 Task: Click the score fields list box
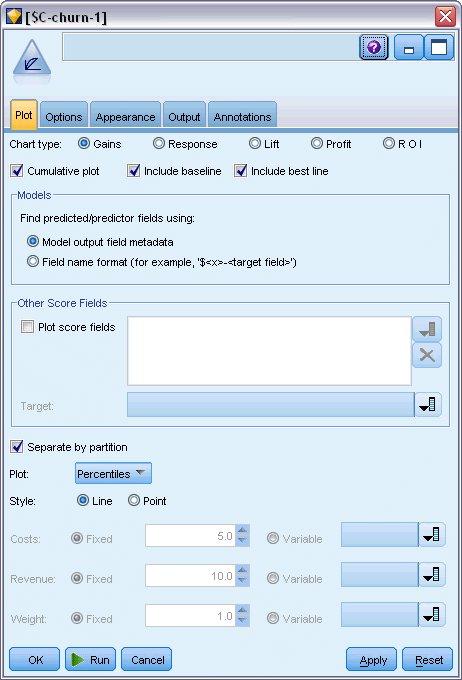coord(269,351)
